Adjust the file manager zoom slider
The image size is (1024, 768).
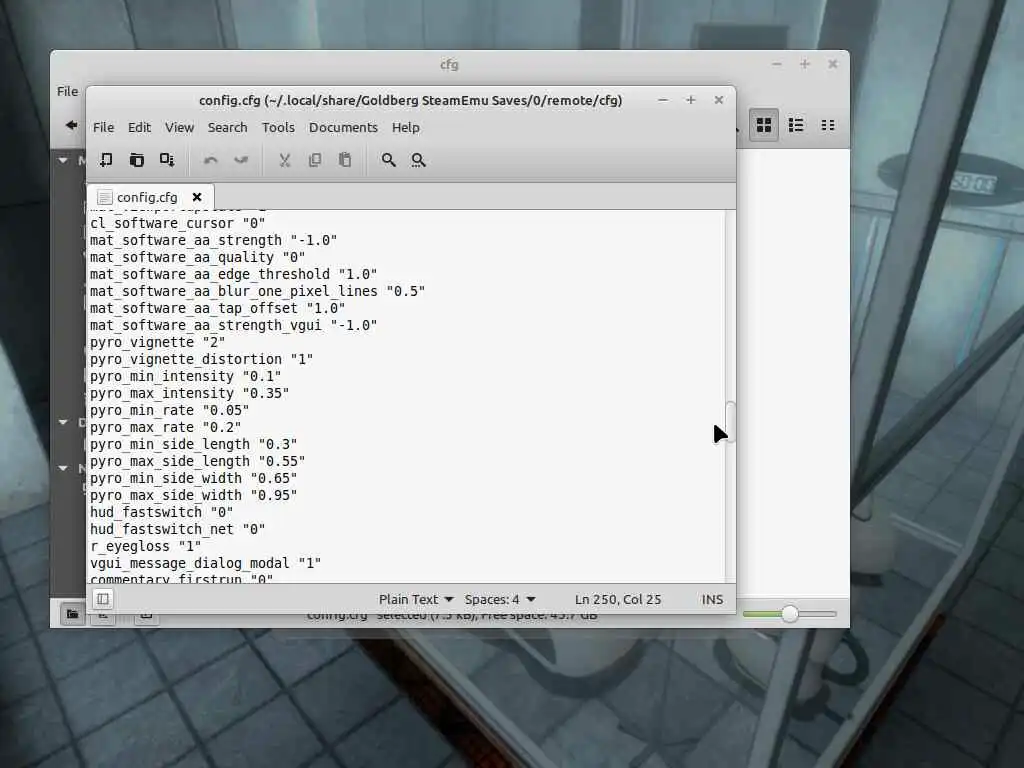pyautogui.click(x=790, y=614)
